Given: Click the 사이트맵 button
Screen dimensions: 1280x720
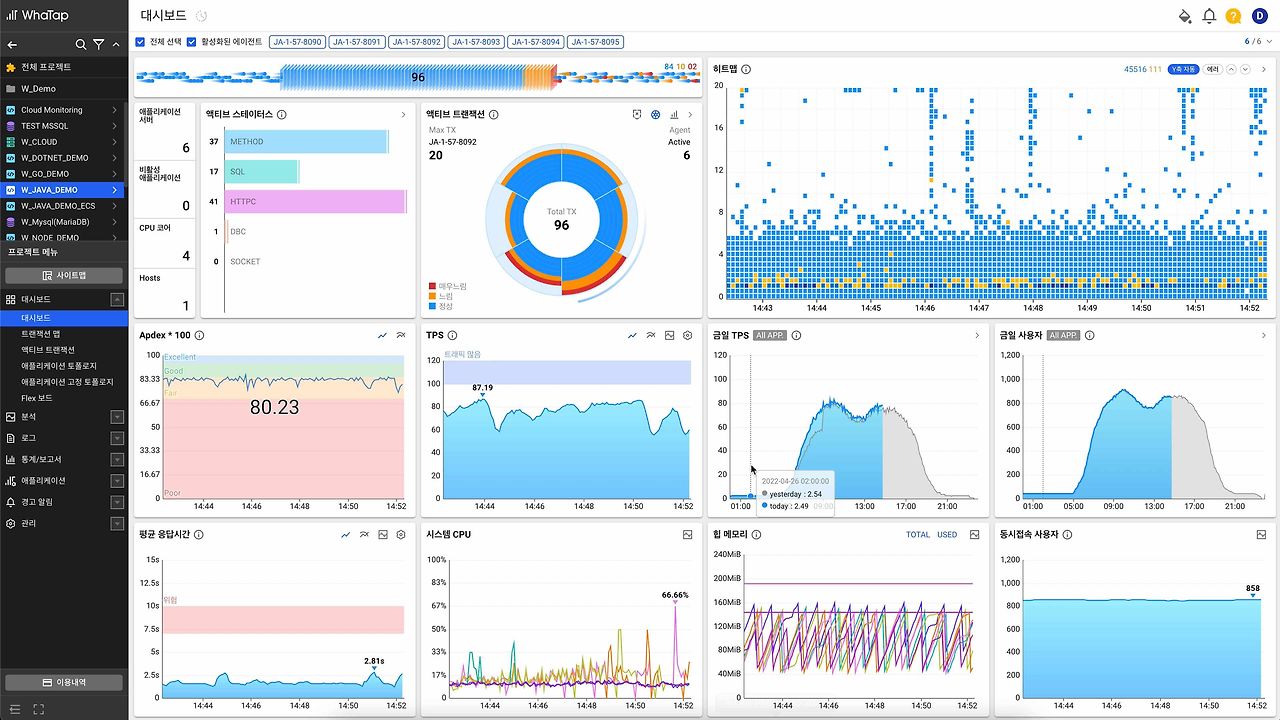Looking at the screenshot, I should [x=64, y=275].
